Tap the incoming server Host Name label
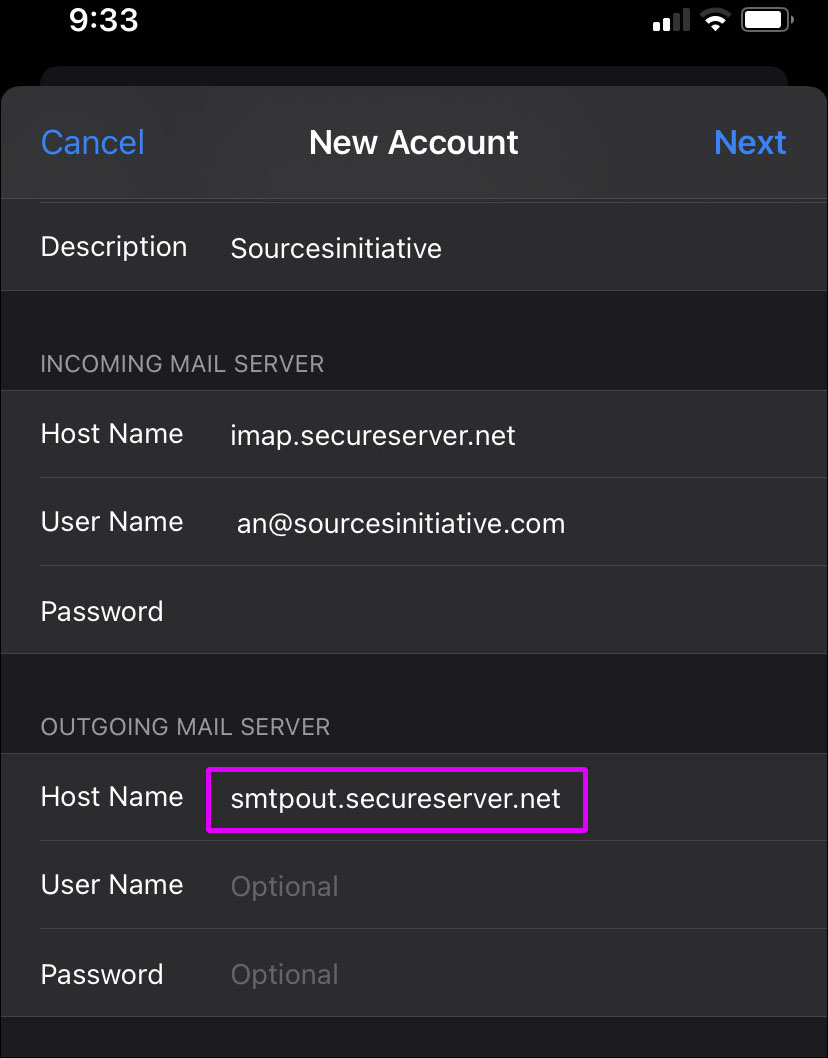 [x=112, y=434]
